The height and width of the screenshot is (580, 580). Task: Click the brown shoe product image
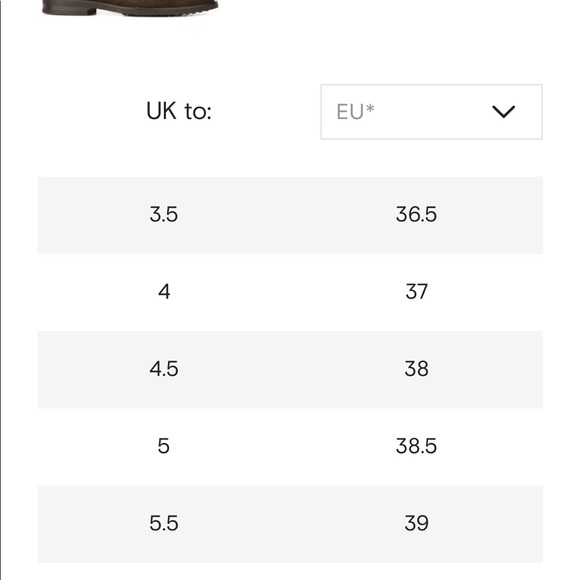(130, 8)
